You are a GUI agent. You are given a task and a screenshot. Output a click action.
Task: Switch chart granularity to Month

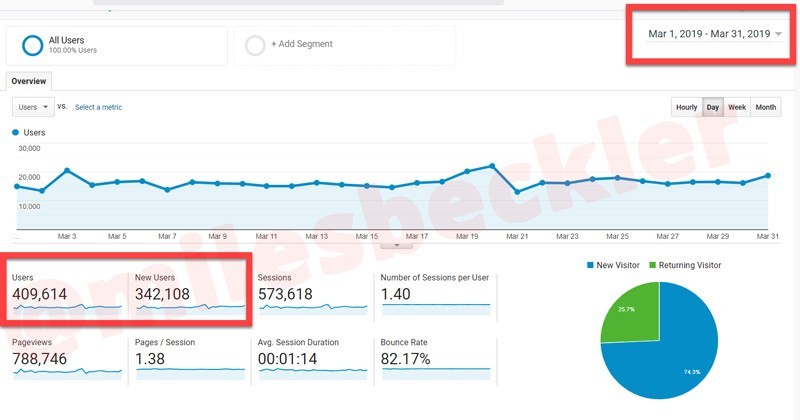[765, 107]
